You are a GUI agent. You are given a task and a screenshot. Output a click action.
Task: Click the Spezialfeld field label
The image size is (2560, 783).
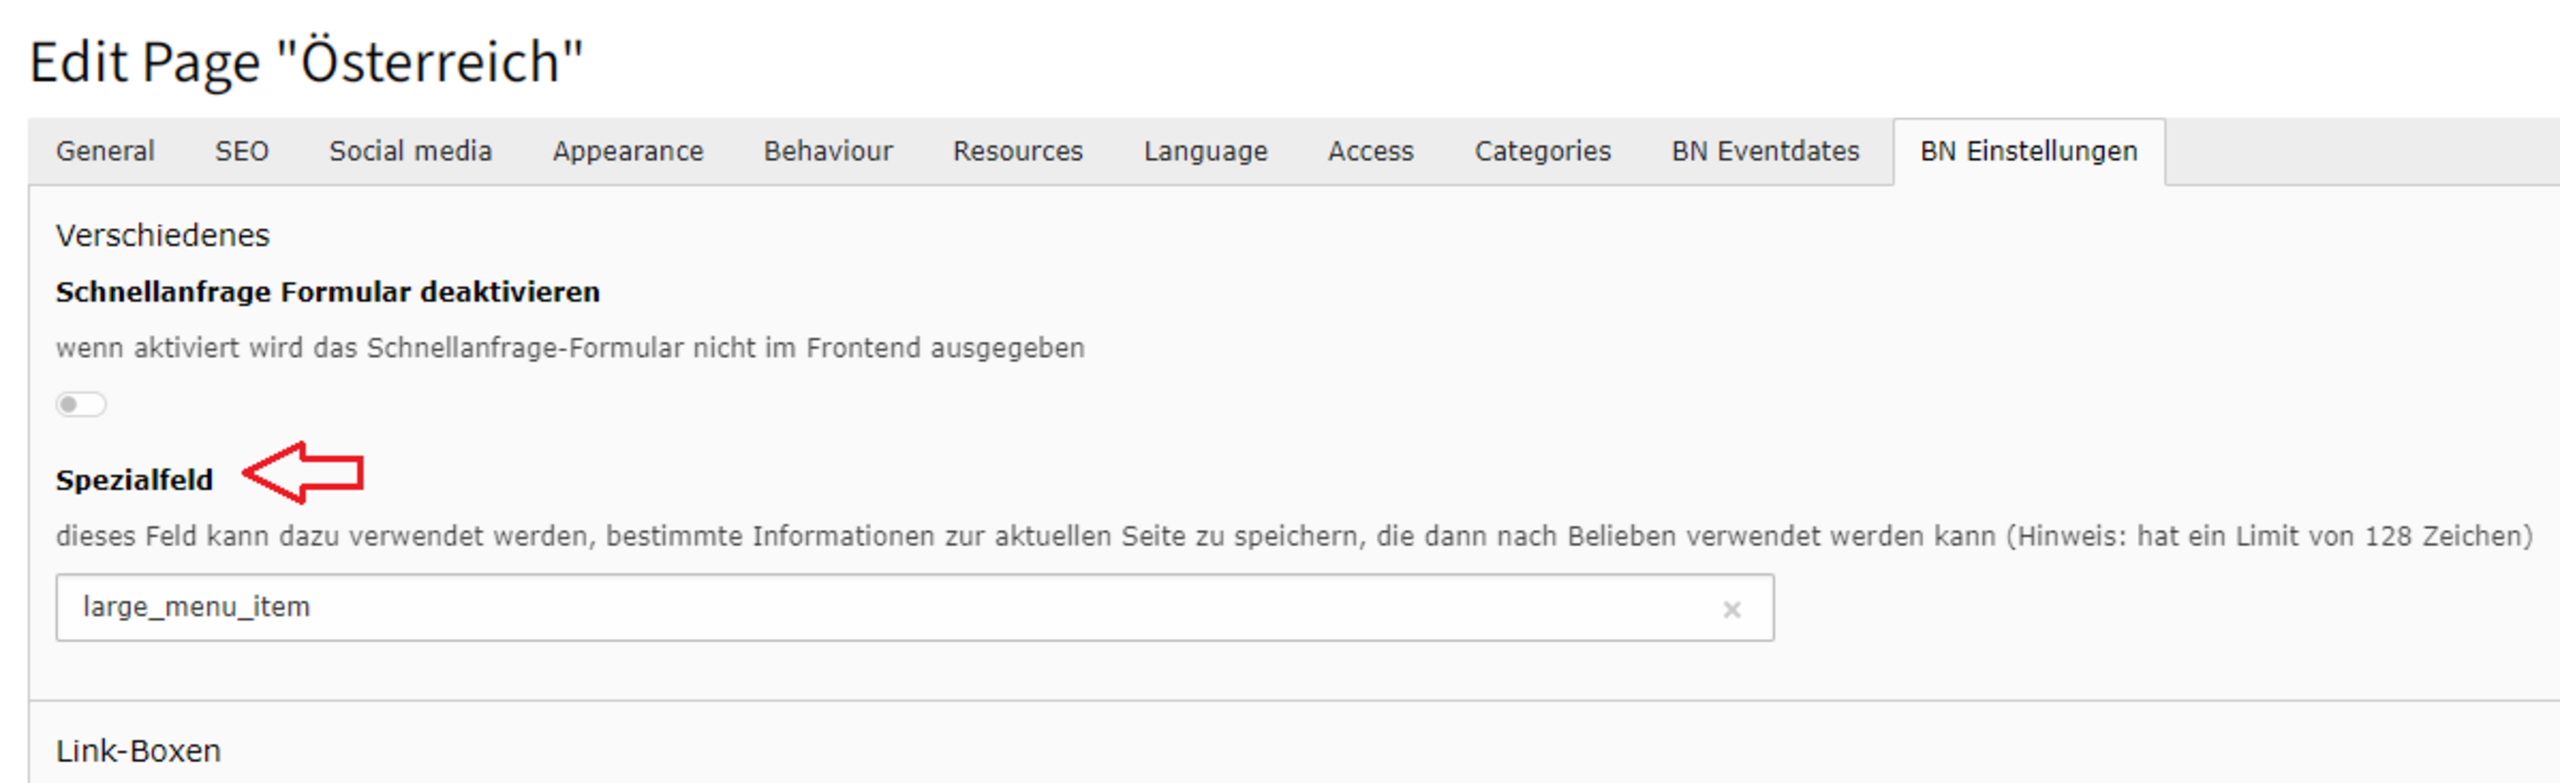[x=134, y=480]
